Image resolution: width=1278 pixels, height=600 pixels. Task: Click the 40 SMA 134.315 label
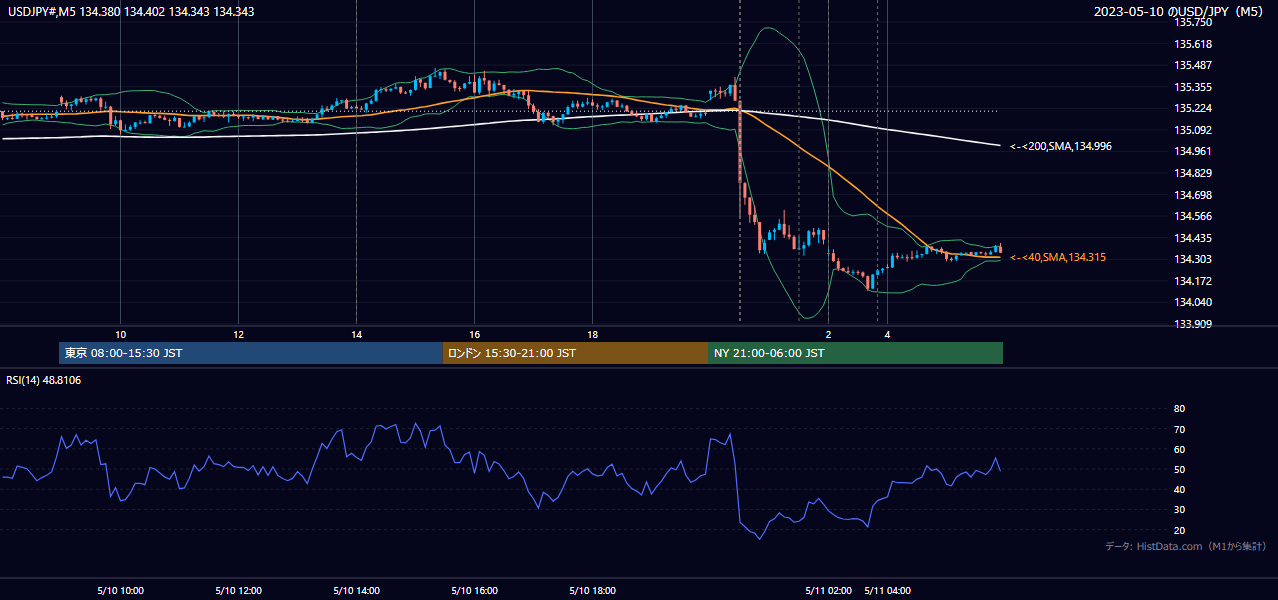pyautogui.click(x=1057, y=258)
